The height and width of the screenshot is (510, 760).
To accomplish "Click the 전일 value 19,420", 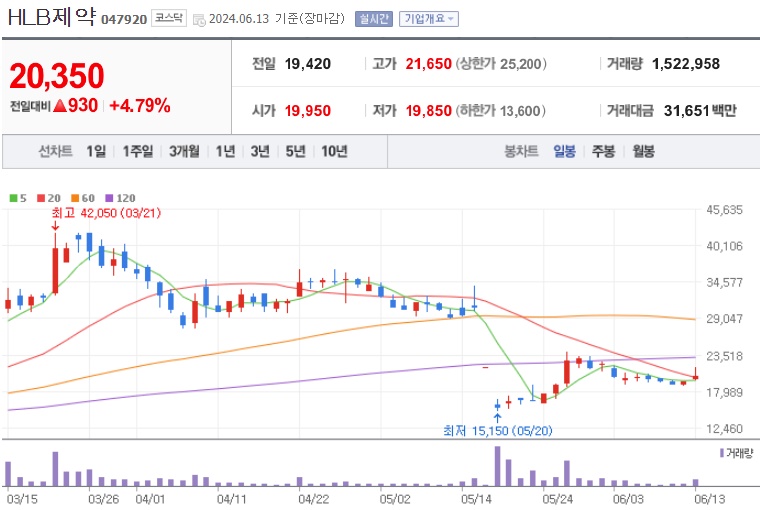I will (x=308, y=64).
